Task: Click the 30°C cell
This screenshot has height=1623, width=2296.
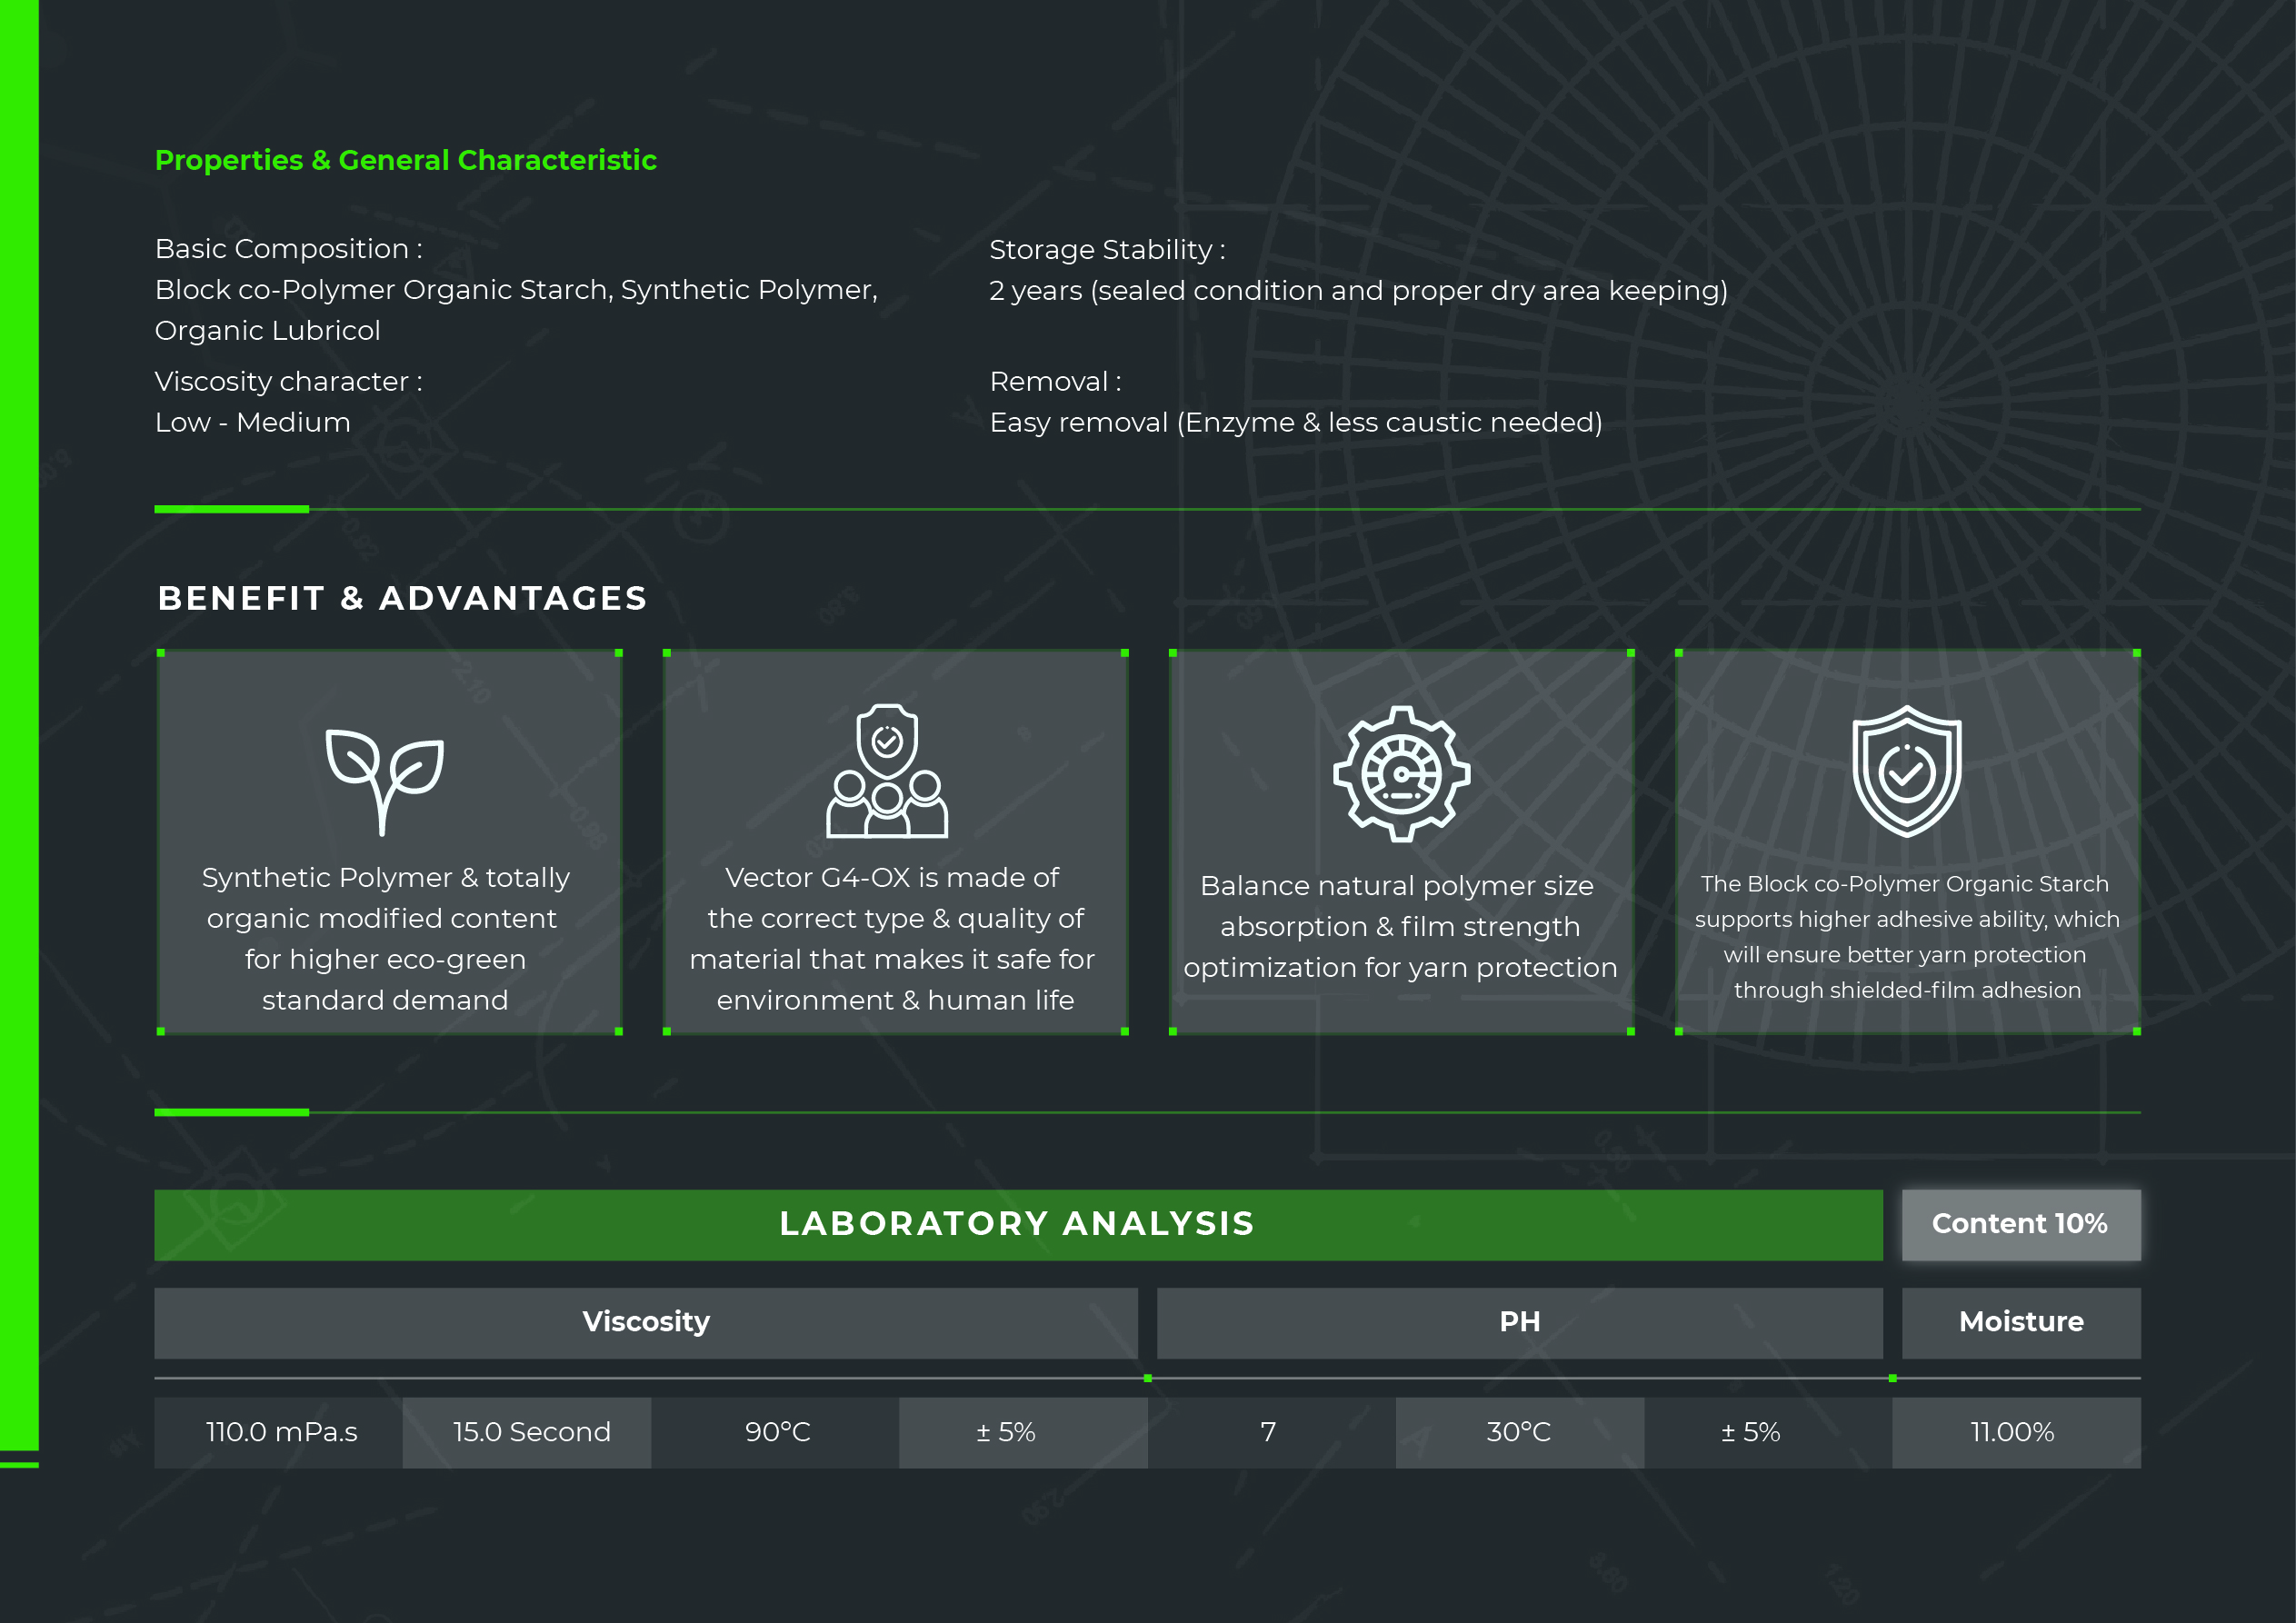Action: point(1520,1433)
